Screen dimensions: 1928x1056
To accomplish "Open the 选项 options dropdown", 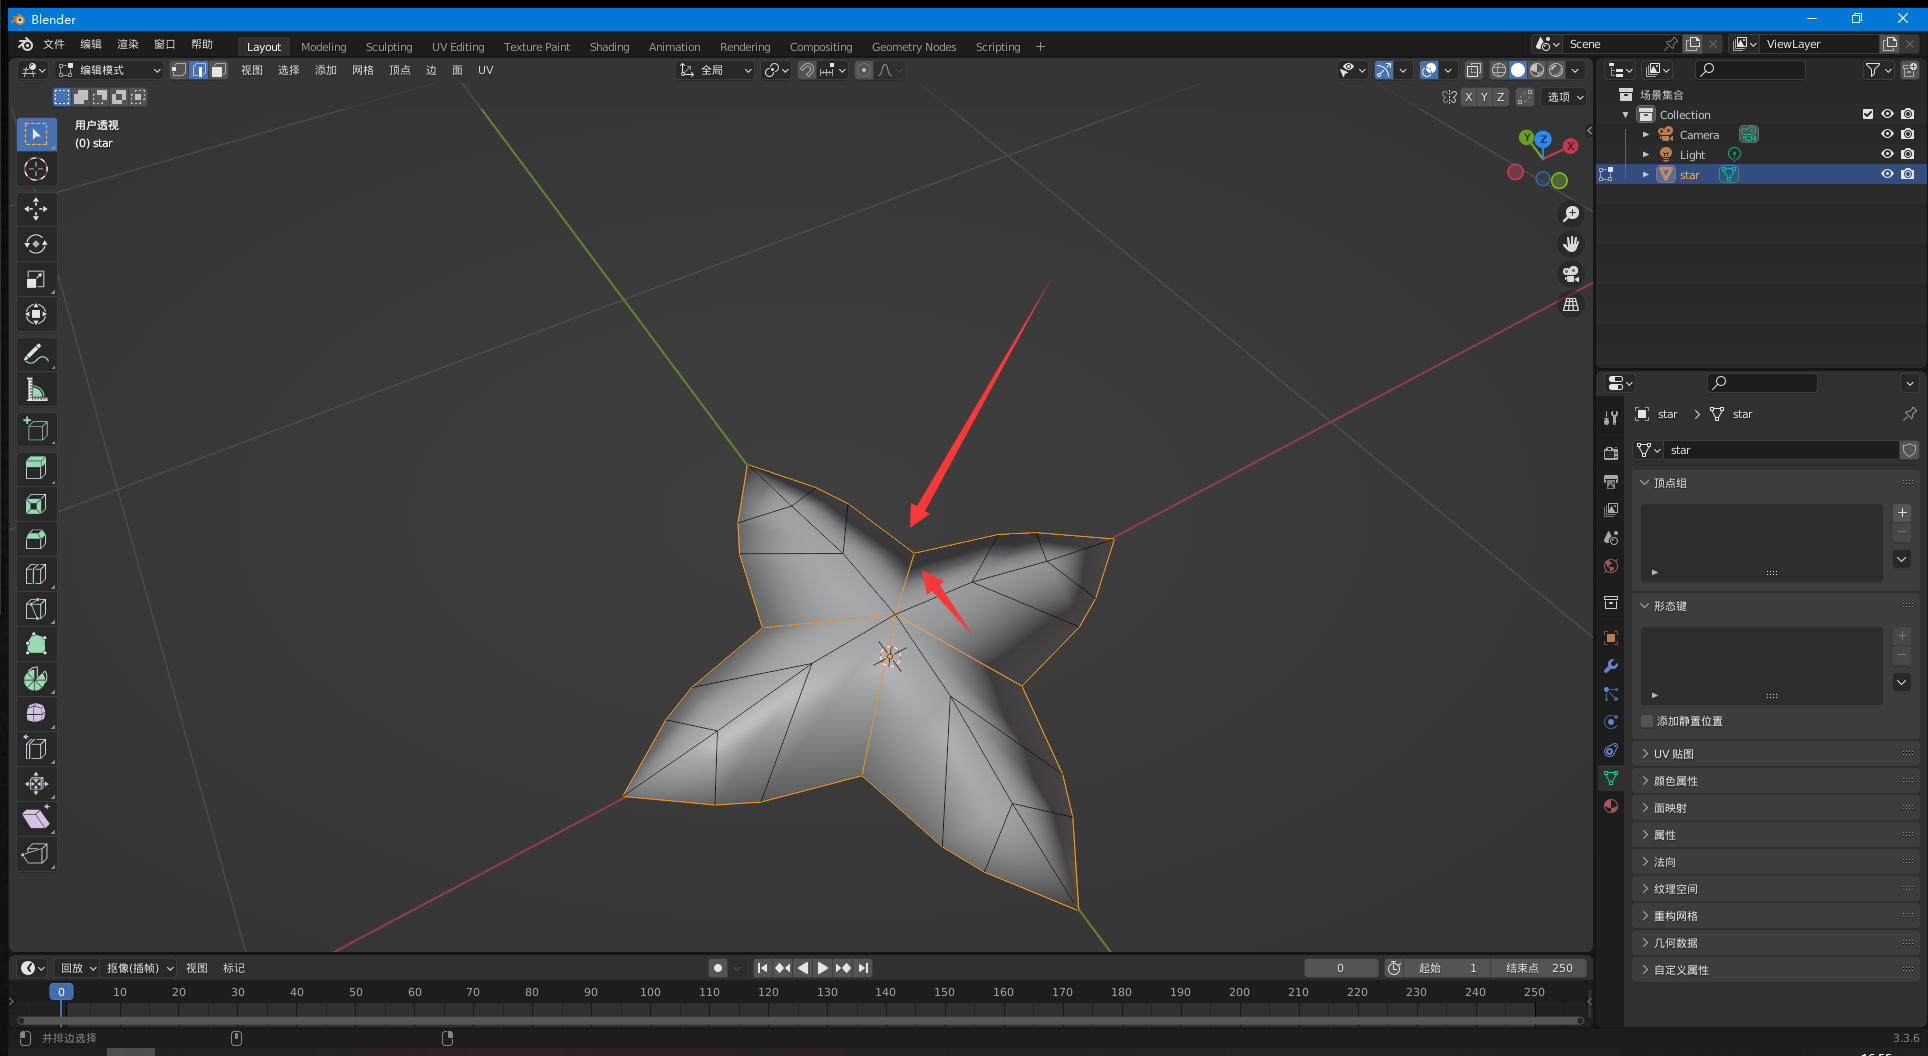I will point(1565,97).
